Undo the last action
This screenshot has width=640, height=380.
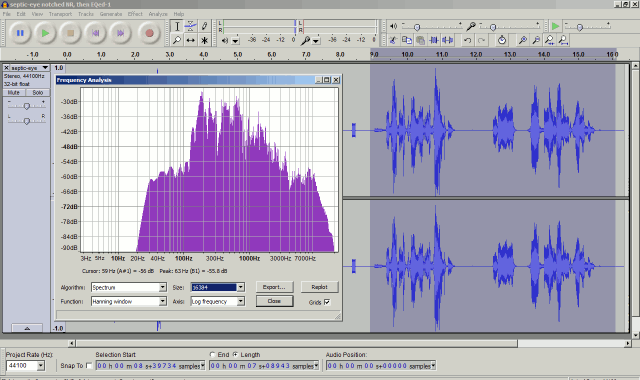tap(468, 40)
